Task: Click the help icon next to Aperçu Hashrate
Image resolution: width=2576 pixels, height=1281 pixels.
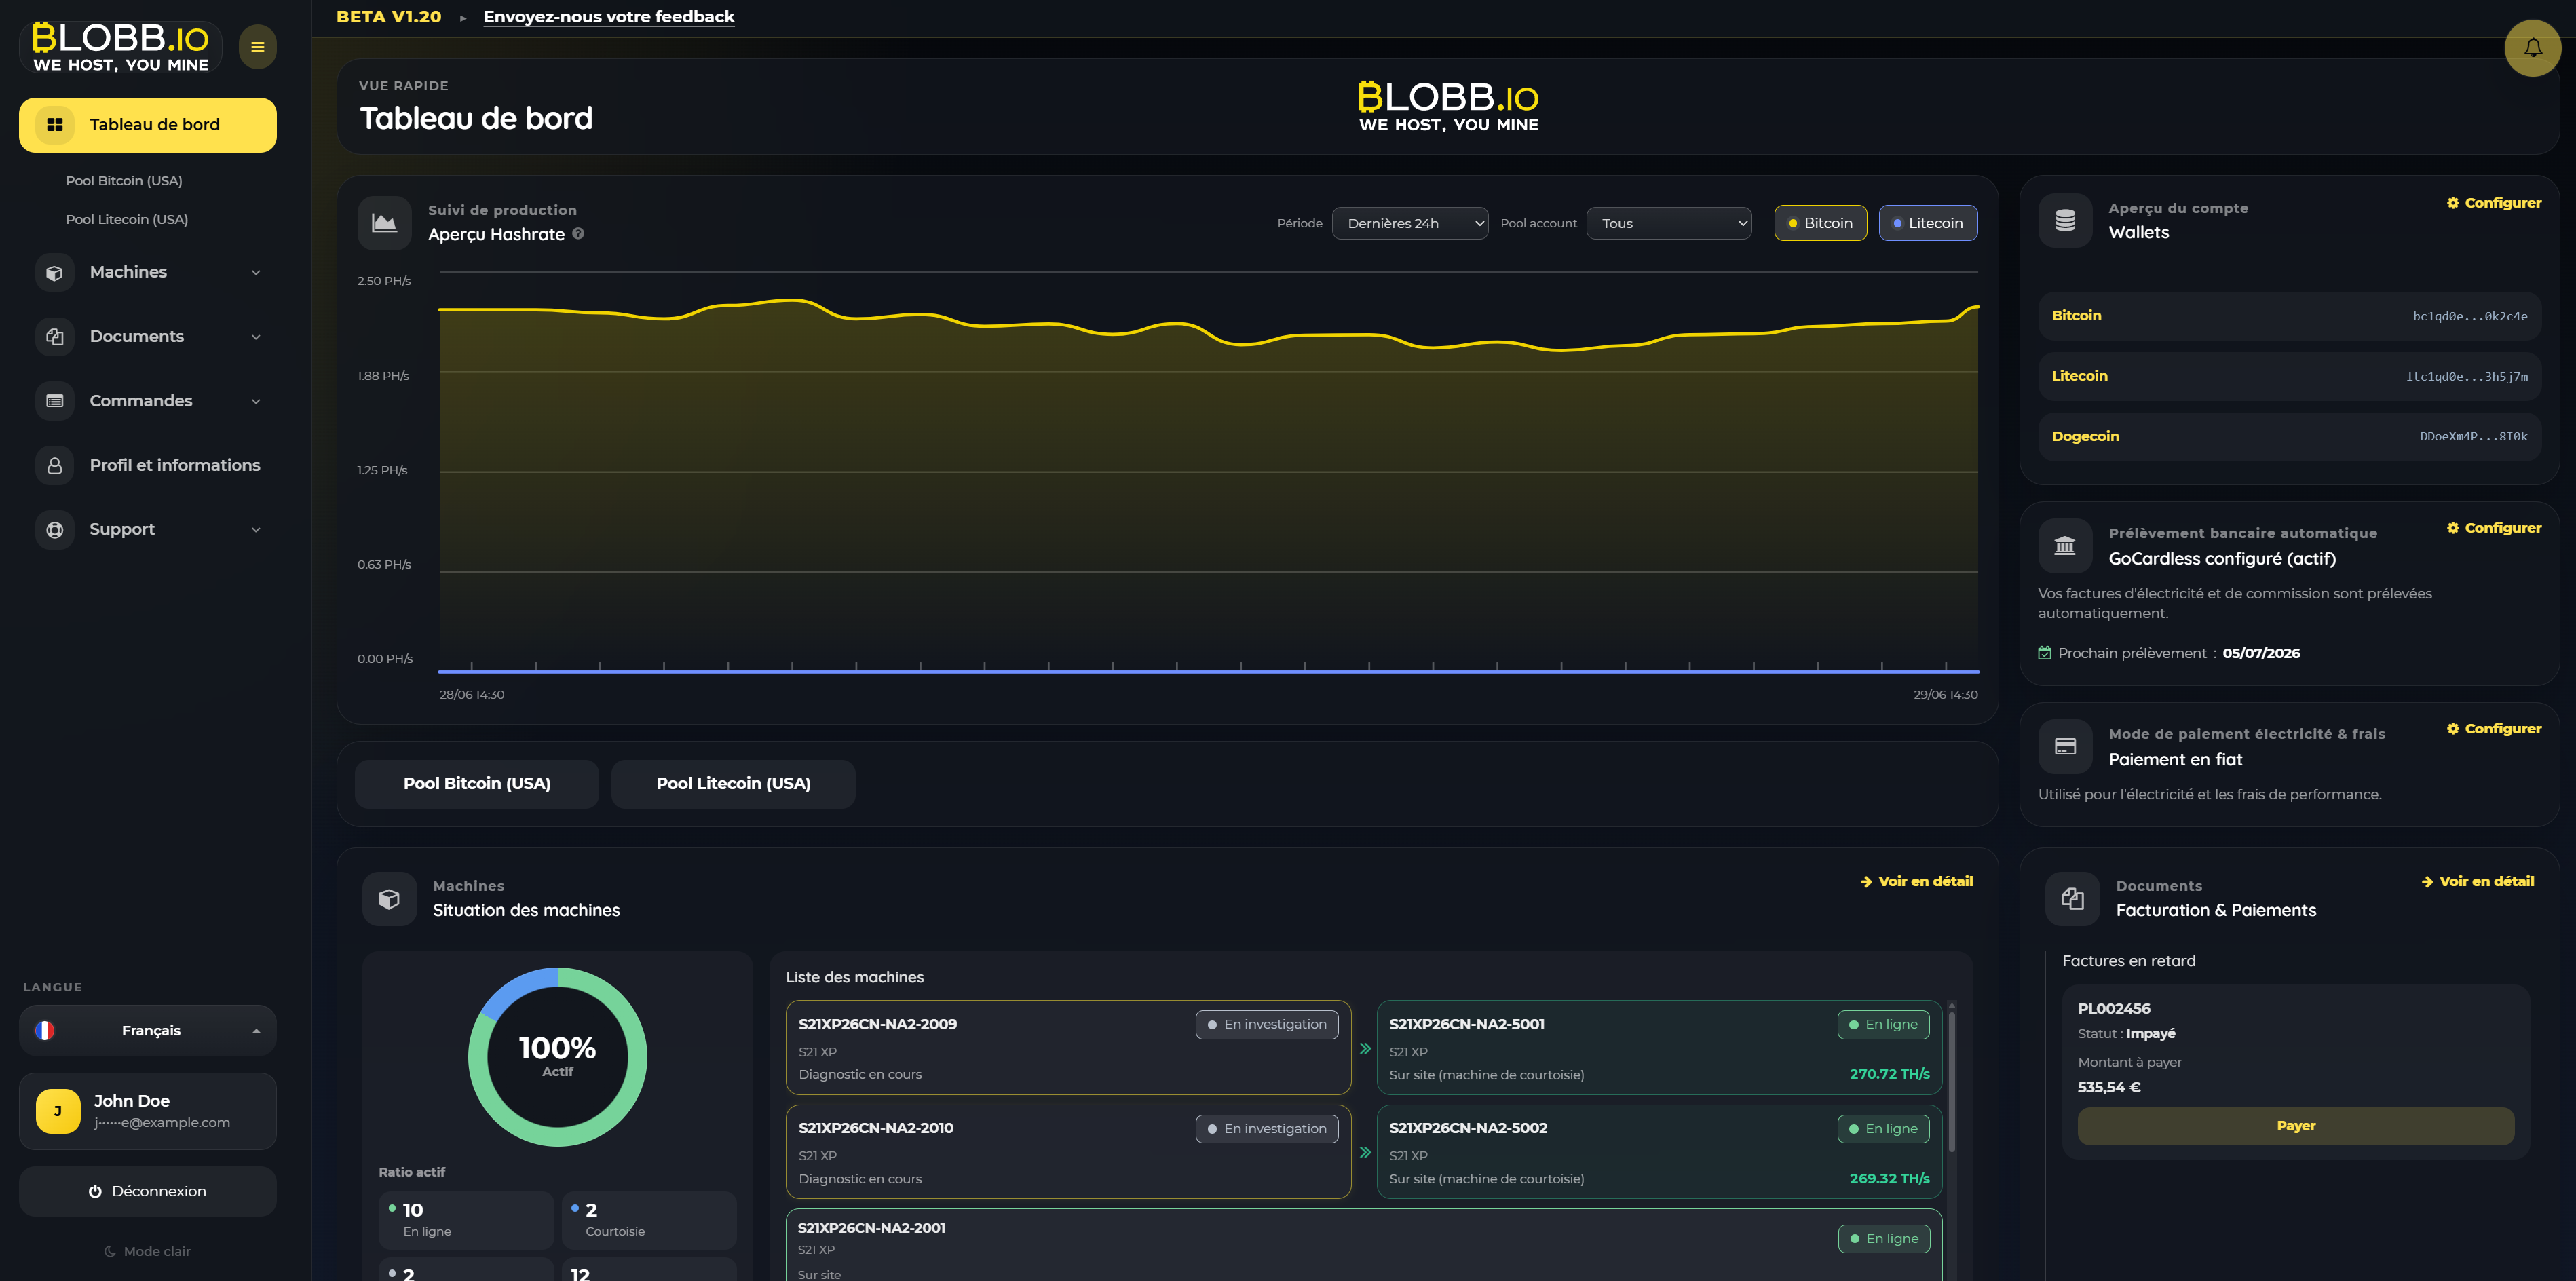Action: 578,234
